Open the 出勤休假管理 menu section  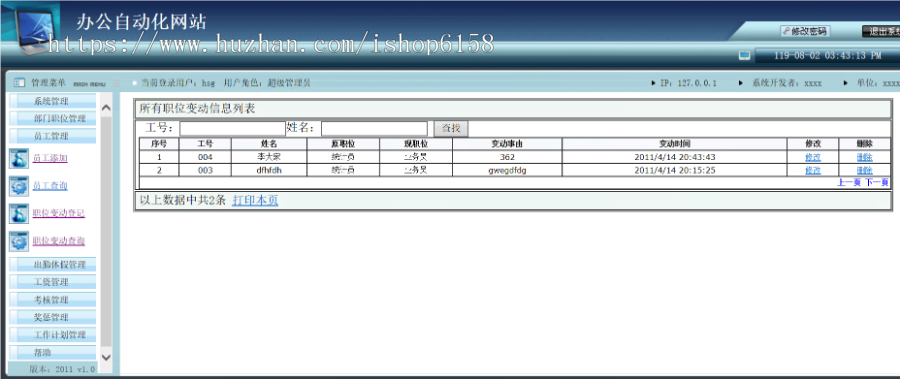tap(52, 265)
